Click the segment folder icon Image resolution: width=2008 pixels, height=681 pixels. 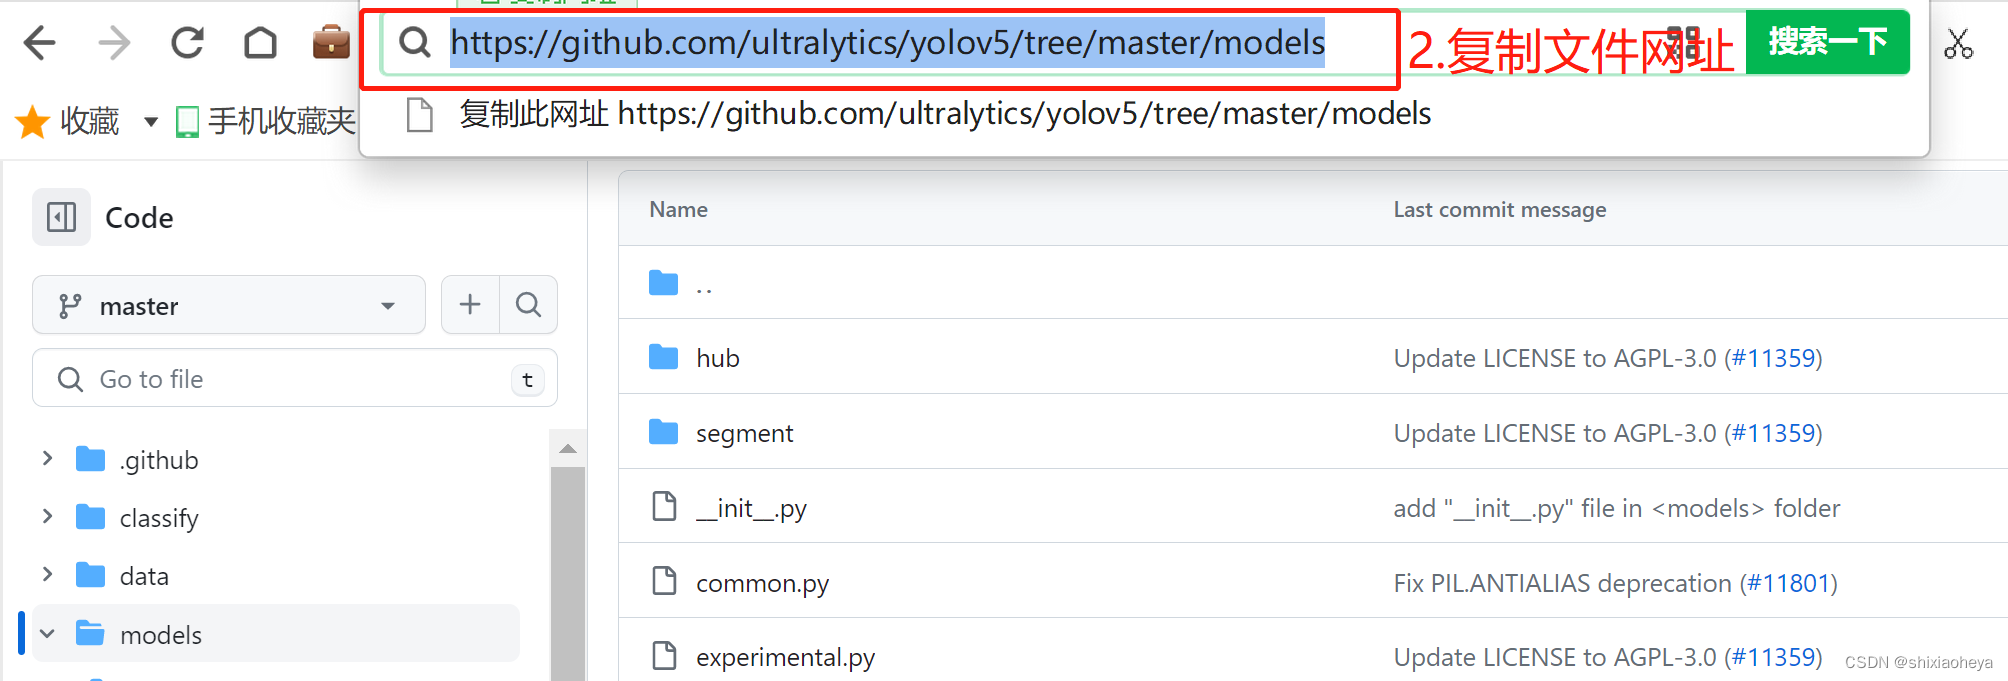663,432
